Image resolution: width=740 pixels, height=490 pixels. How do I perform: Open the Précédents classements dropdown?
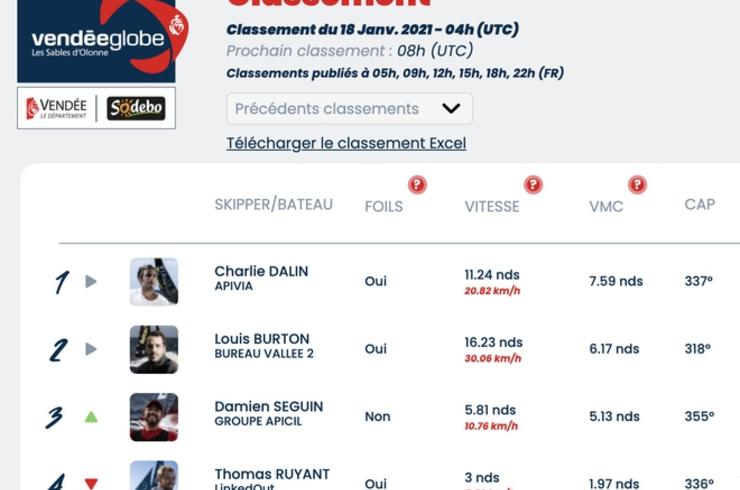(349, 108)
